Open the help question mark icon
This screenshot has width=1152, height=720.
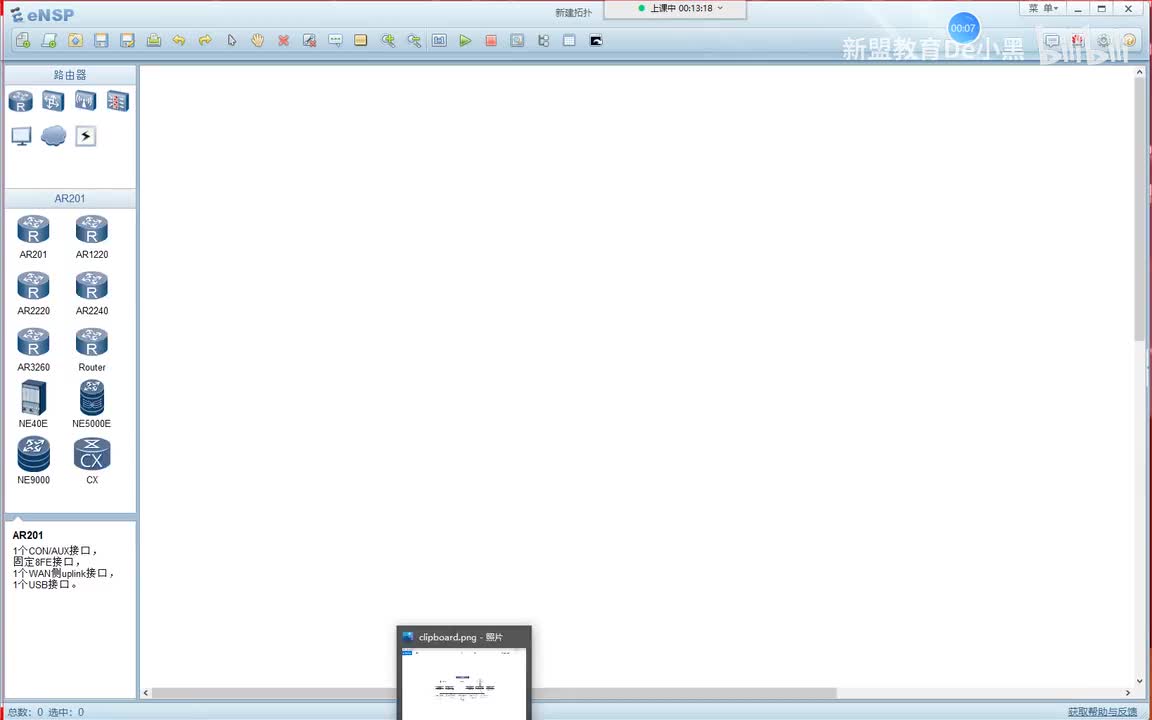click(x=1130, y=41)
